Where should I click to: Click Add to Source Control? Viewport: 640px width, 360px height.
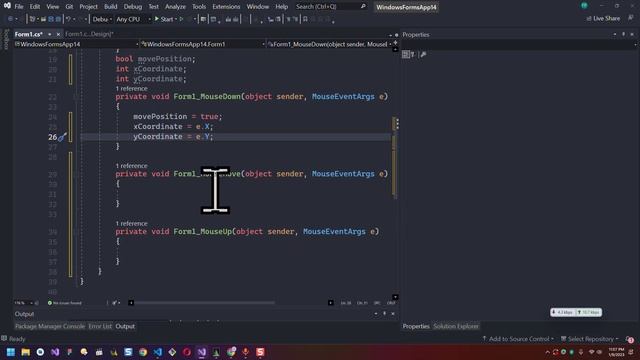pyautogui.click(x=518, y=339)
